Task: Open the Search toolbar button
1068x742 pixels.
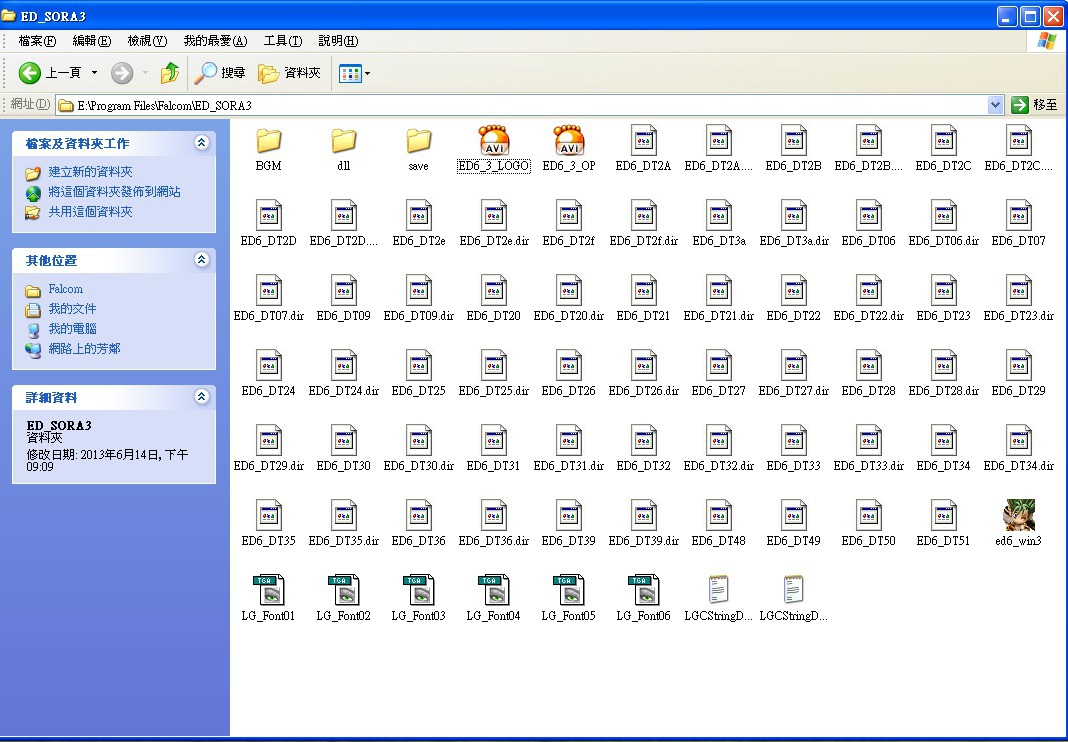Action: coord(220,73)
